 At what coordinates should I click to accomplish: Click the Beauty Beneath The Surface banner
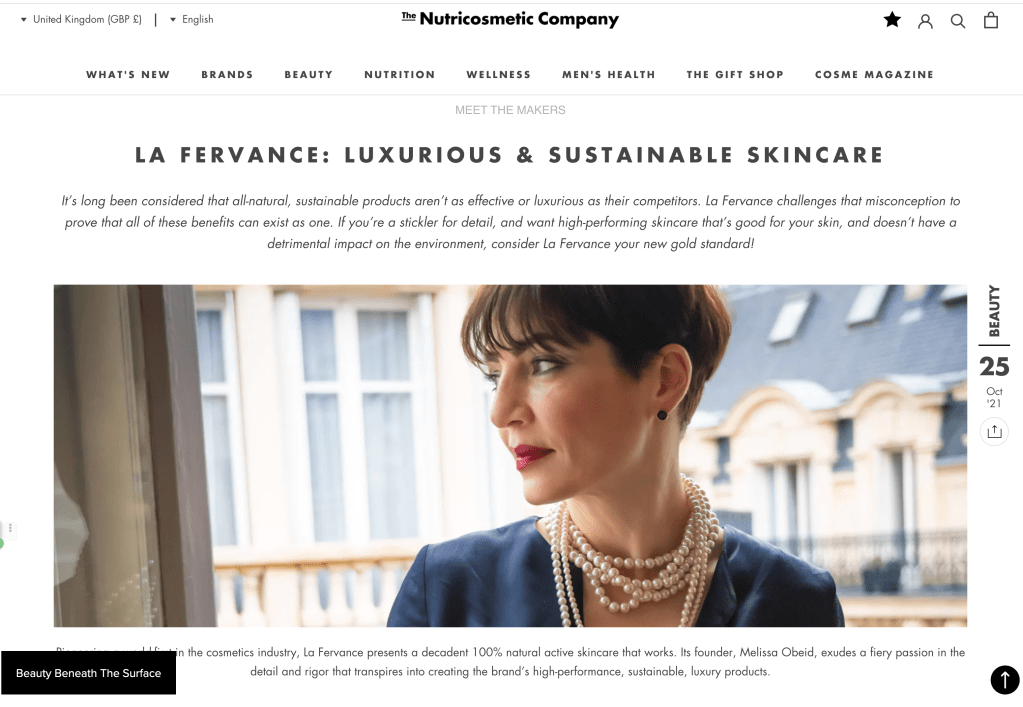88,673
